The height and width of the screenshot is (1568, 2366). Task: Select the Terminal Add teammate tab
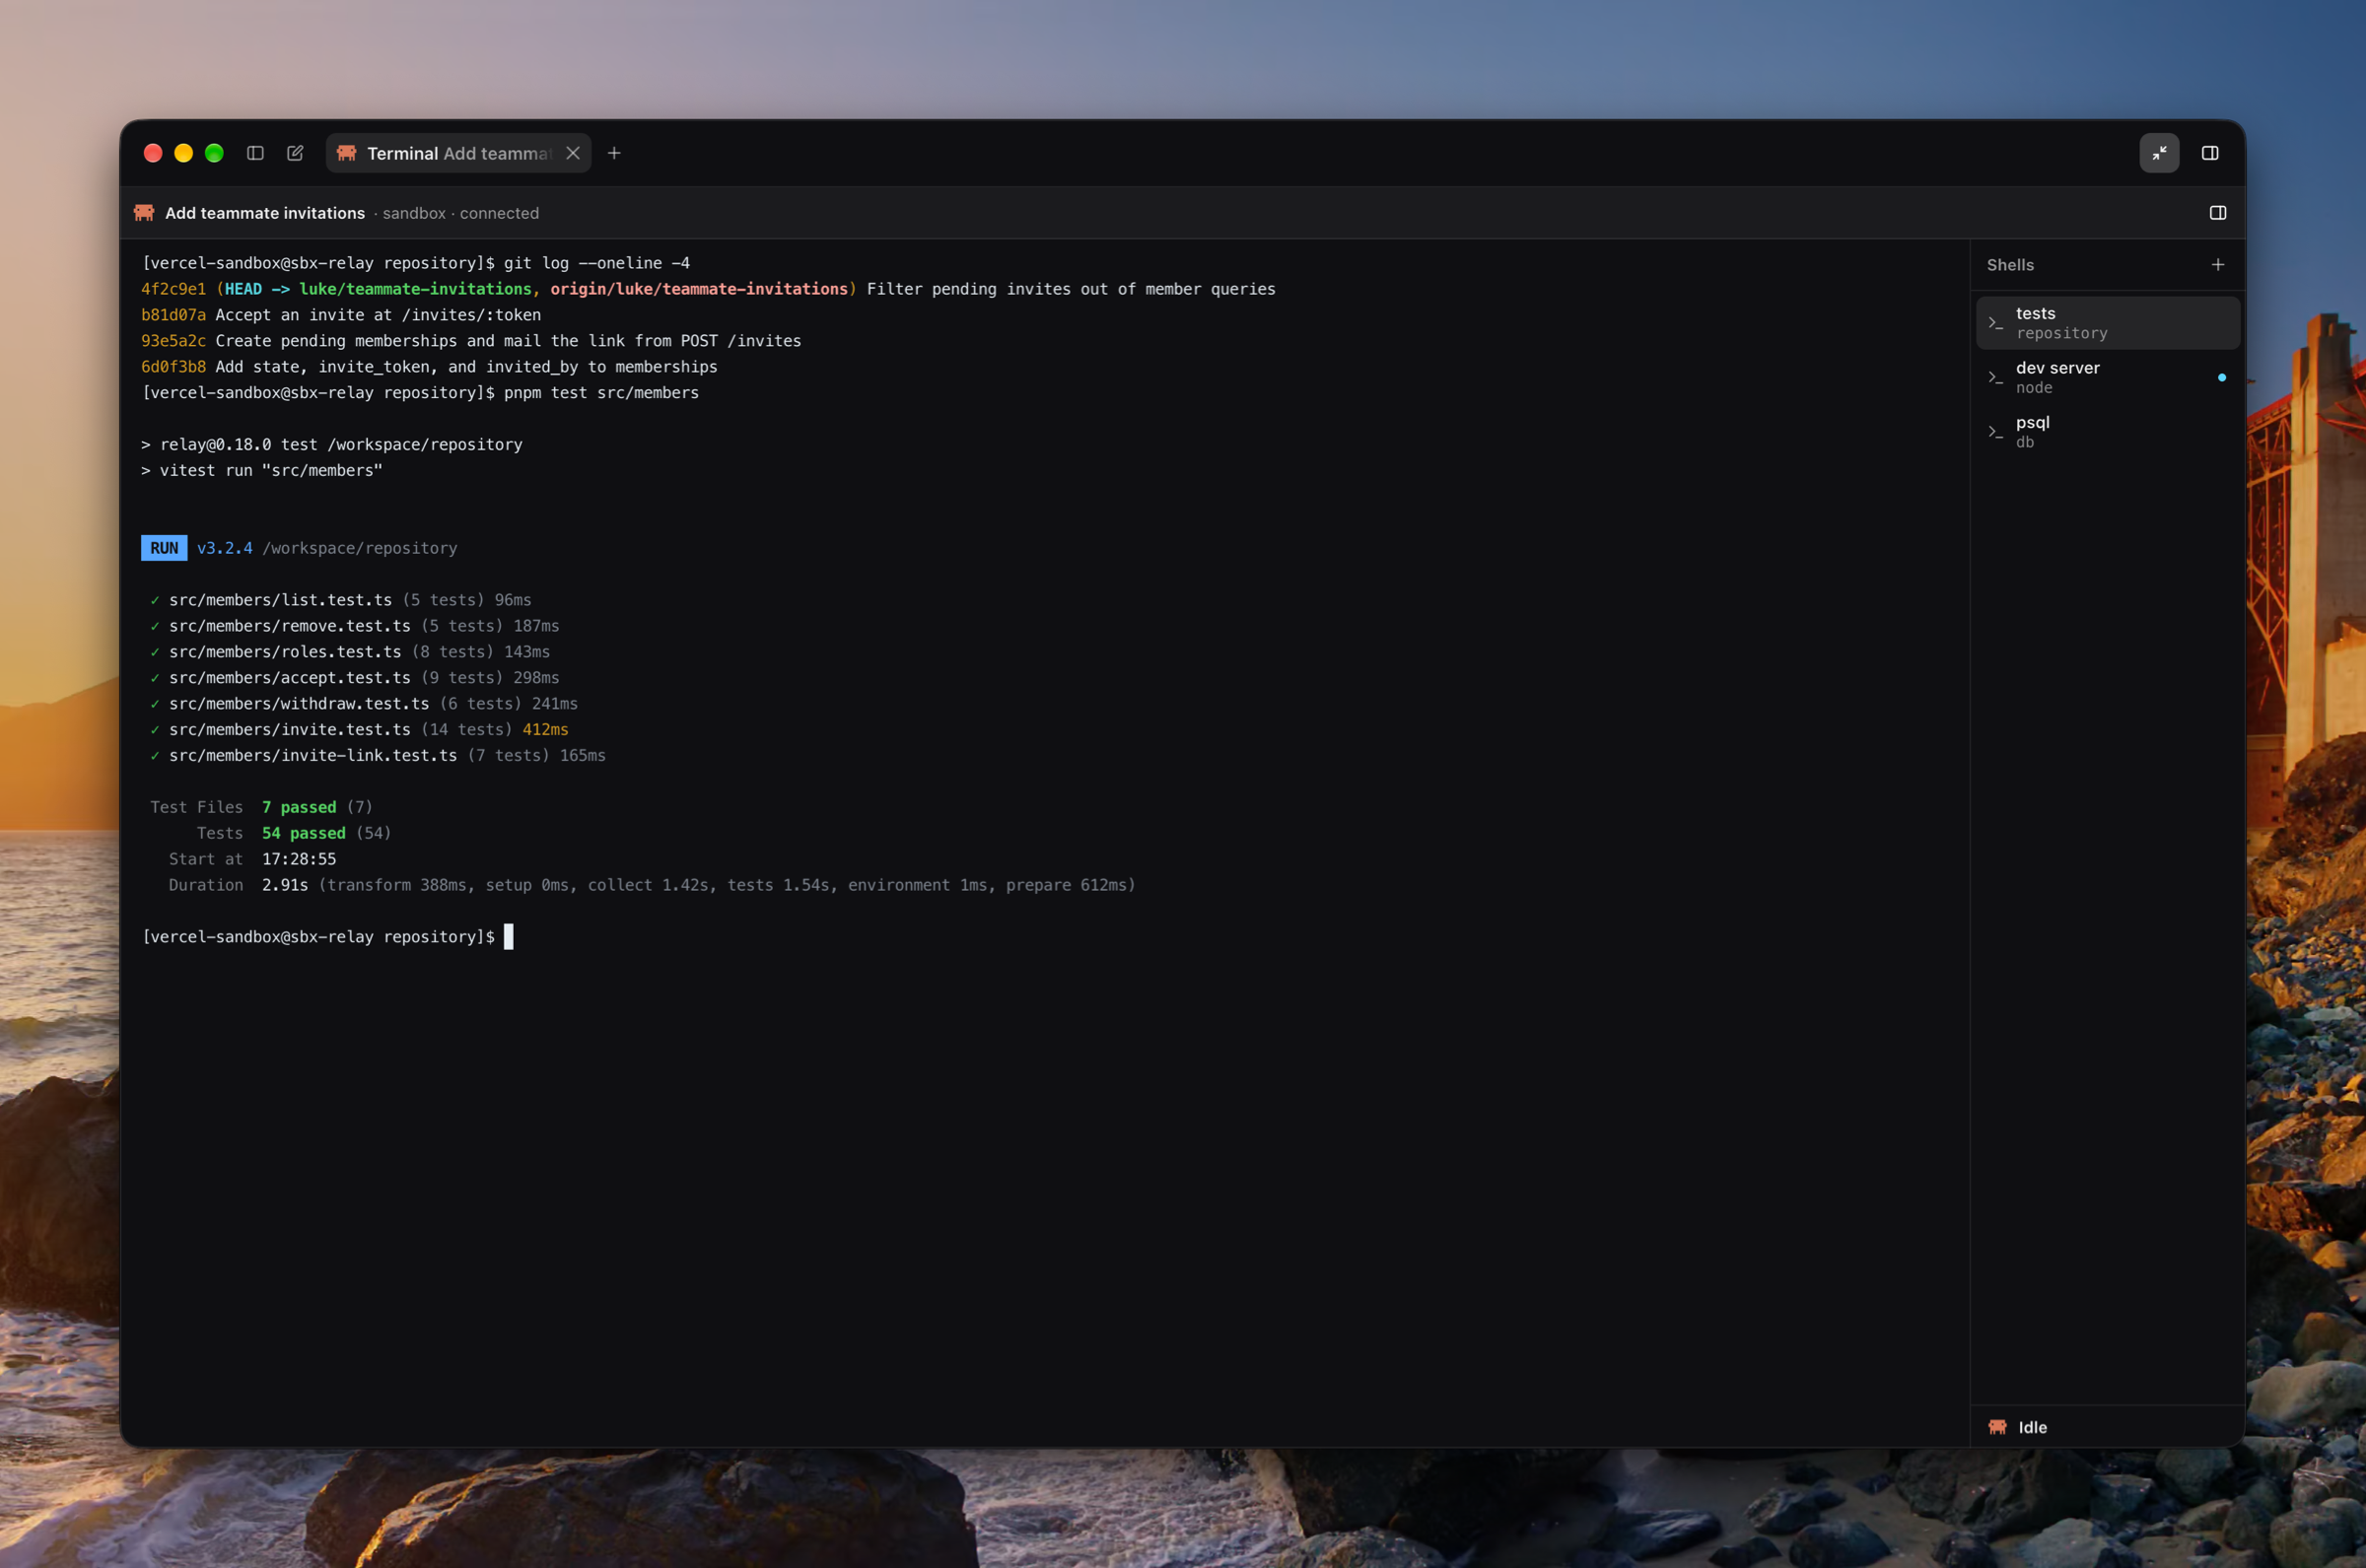458,153
